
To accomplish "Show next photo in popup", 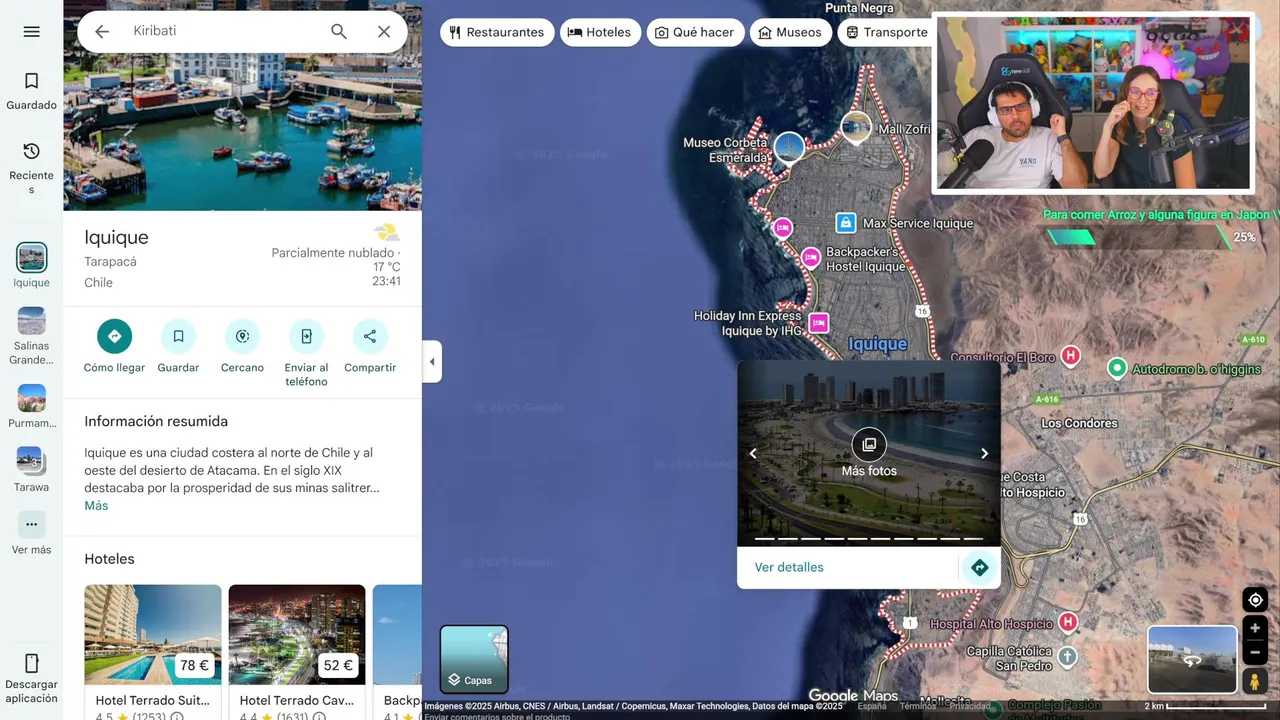I will 984,453.
